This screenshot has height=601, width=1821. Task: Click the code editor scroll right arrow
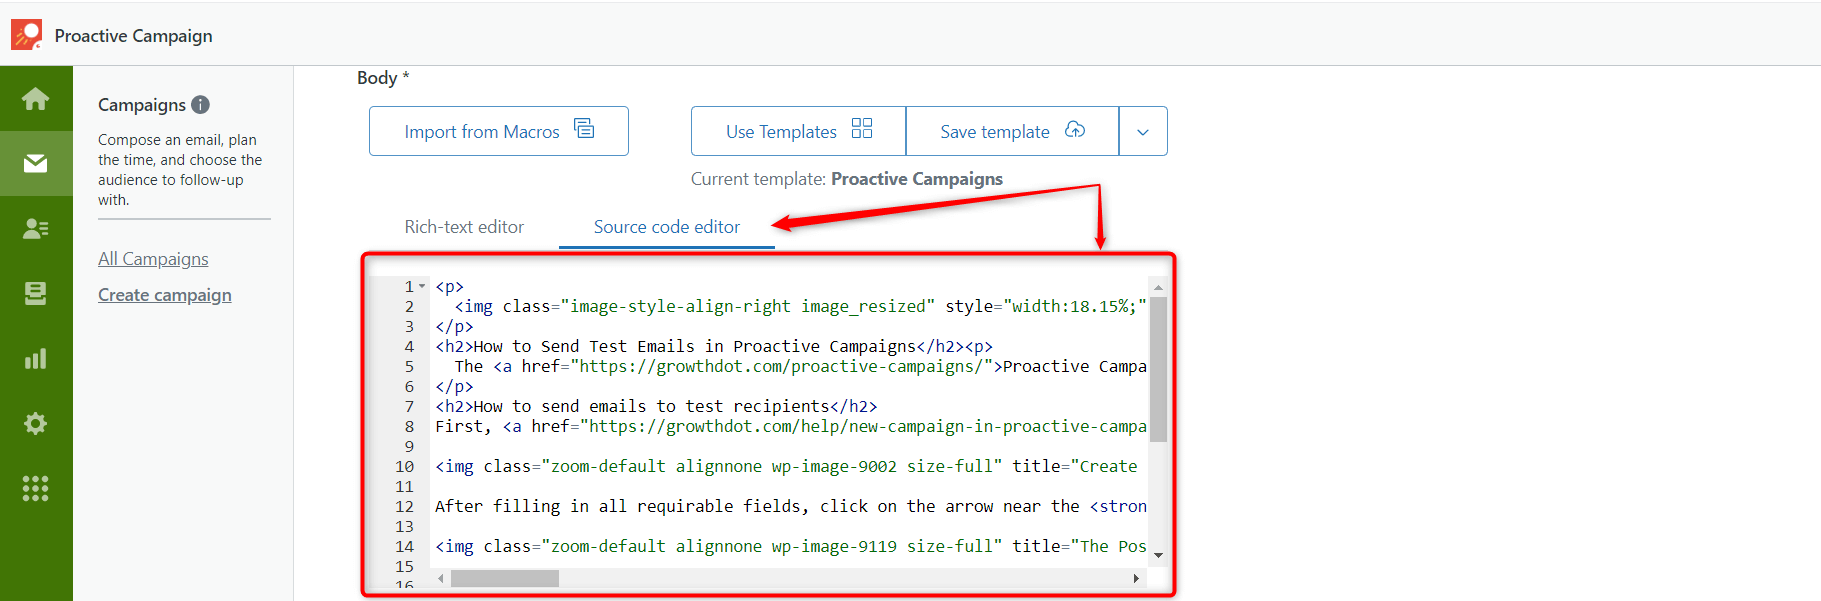(1136, 578)
